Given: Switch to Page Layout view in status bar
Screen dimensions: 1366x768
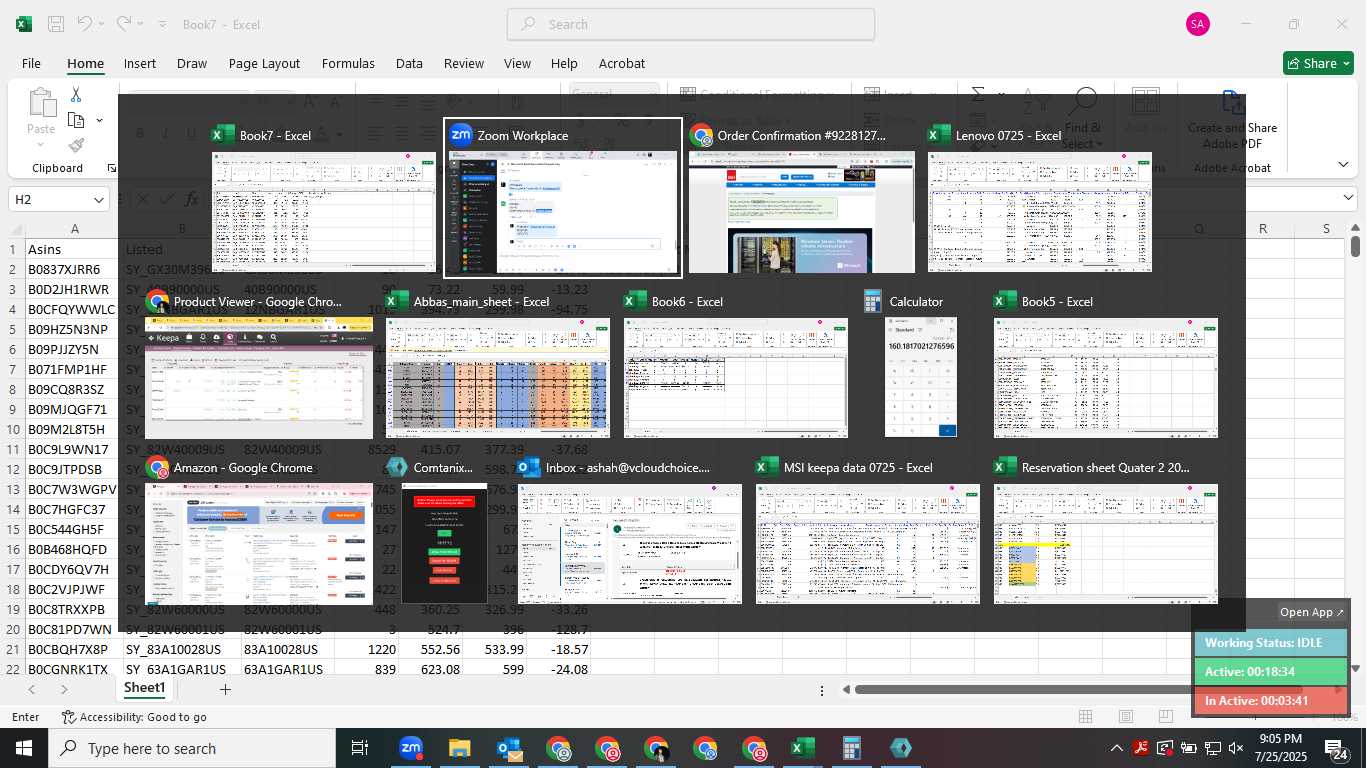Looking at the screenshot, I should [x=1126, y=717].
